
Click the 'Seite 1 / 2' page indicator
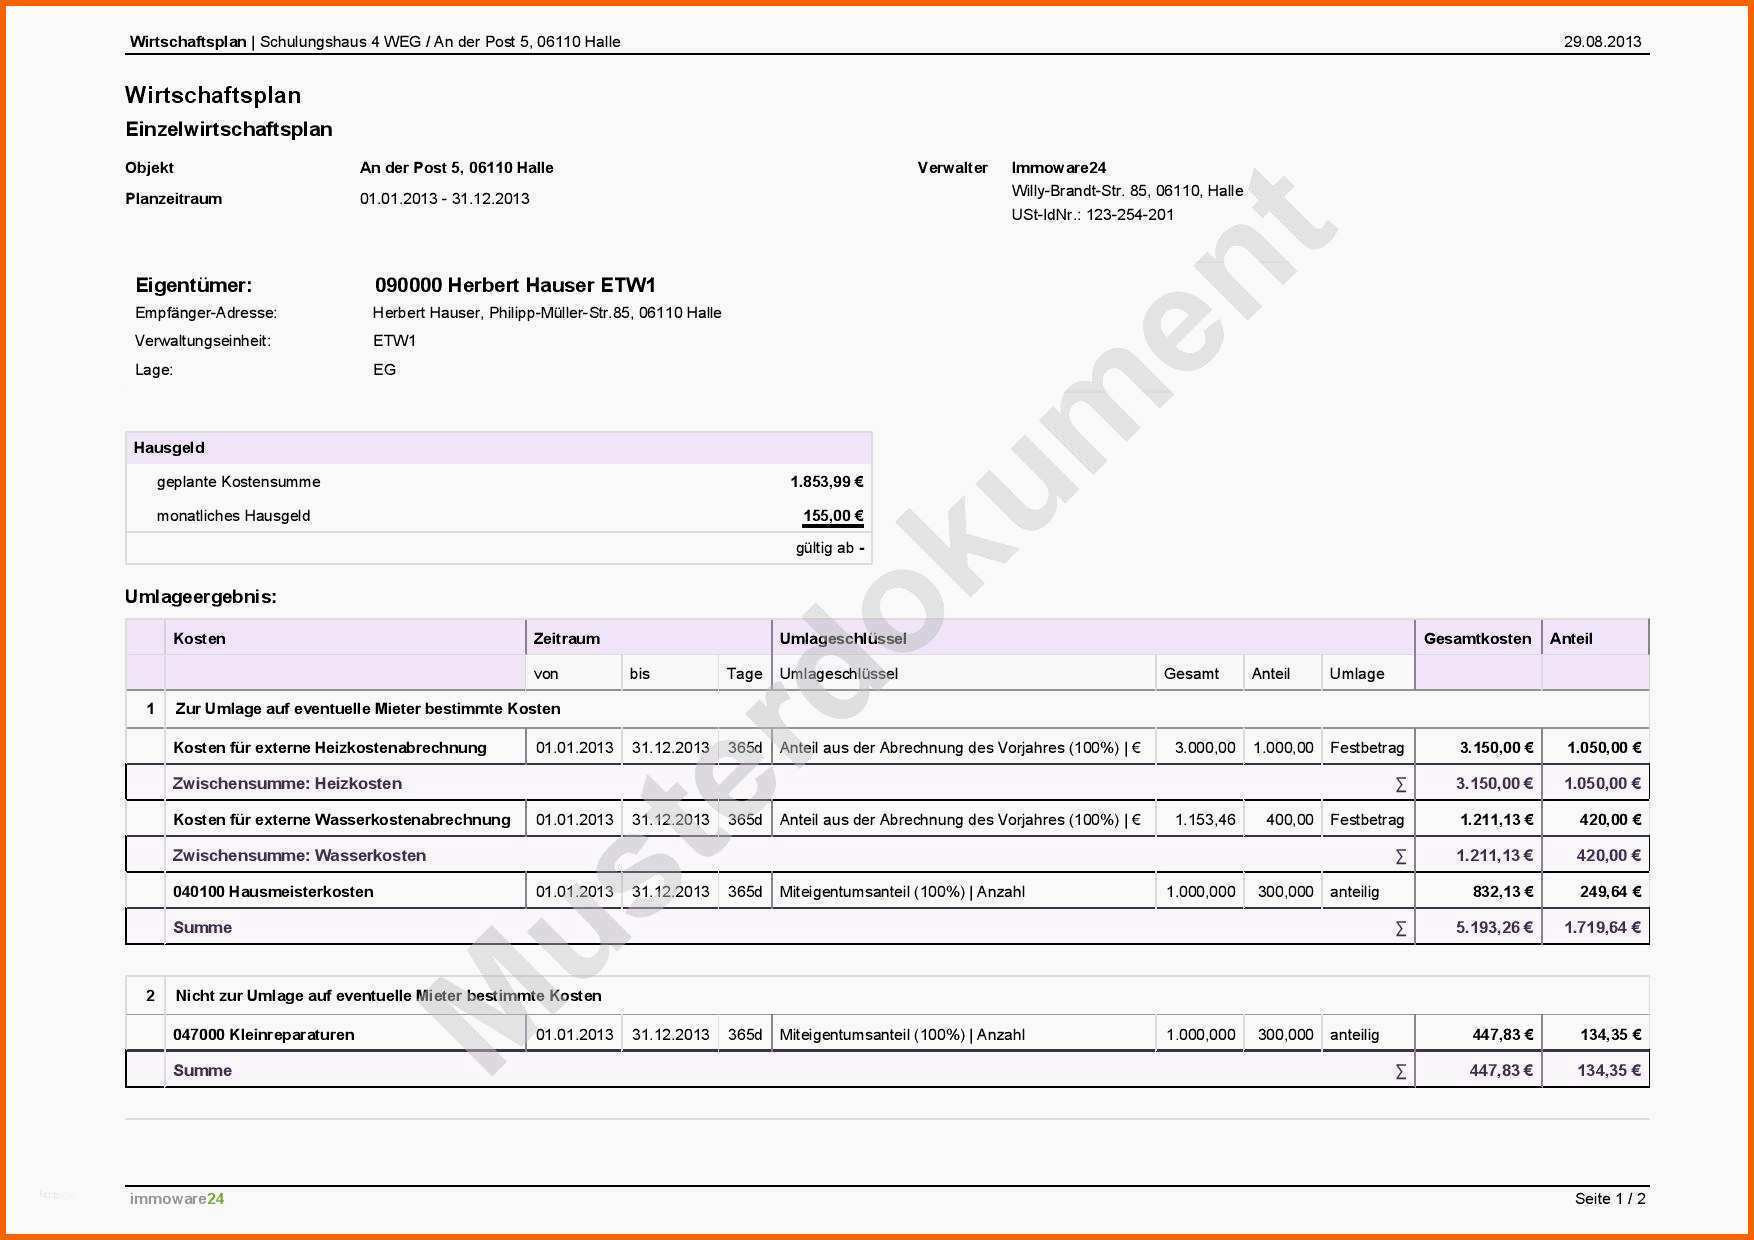tap(1610, 1198)
